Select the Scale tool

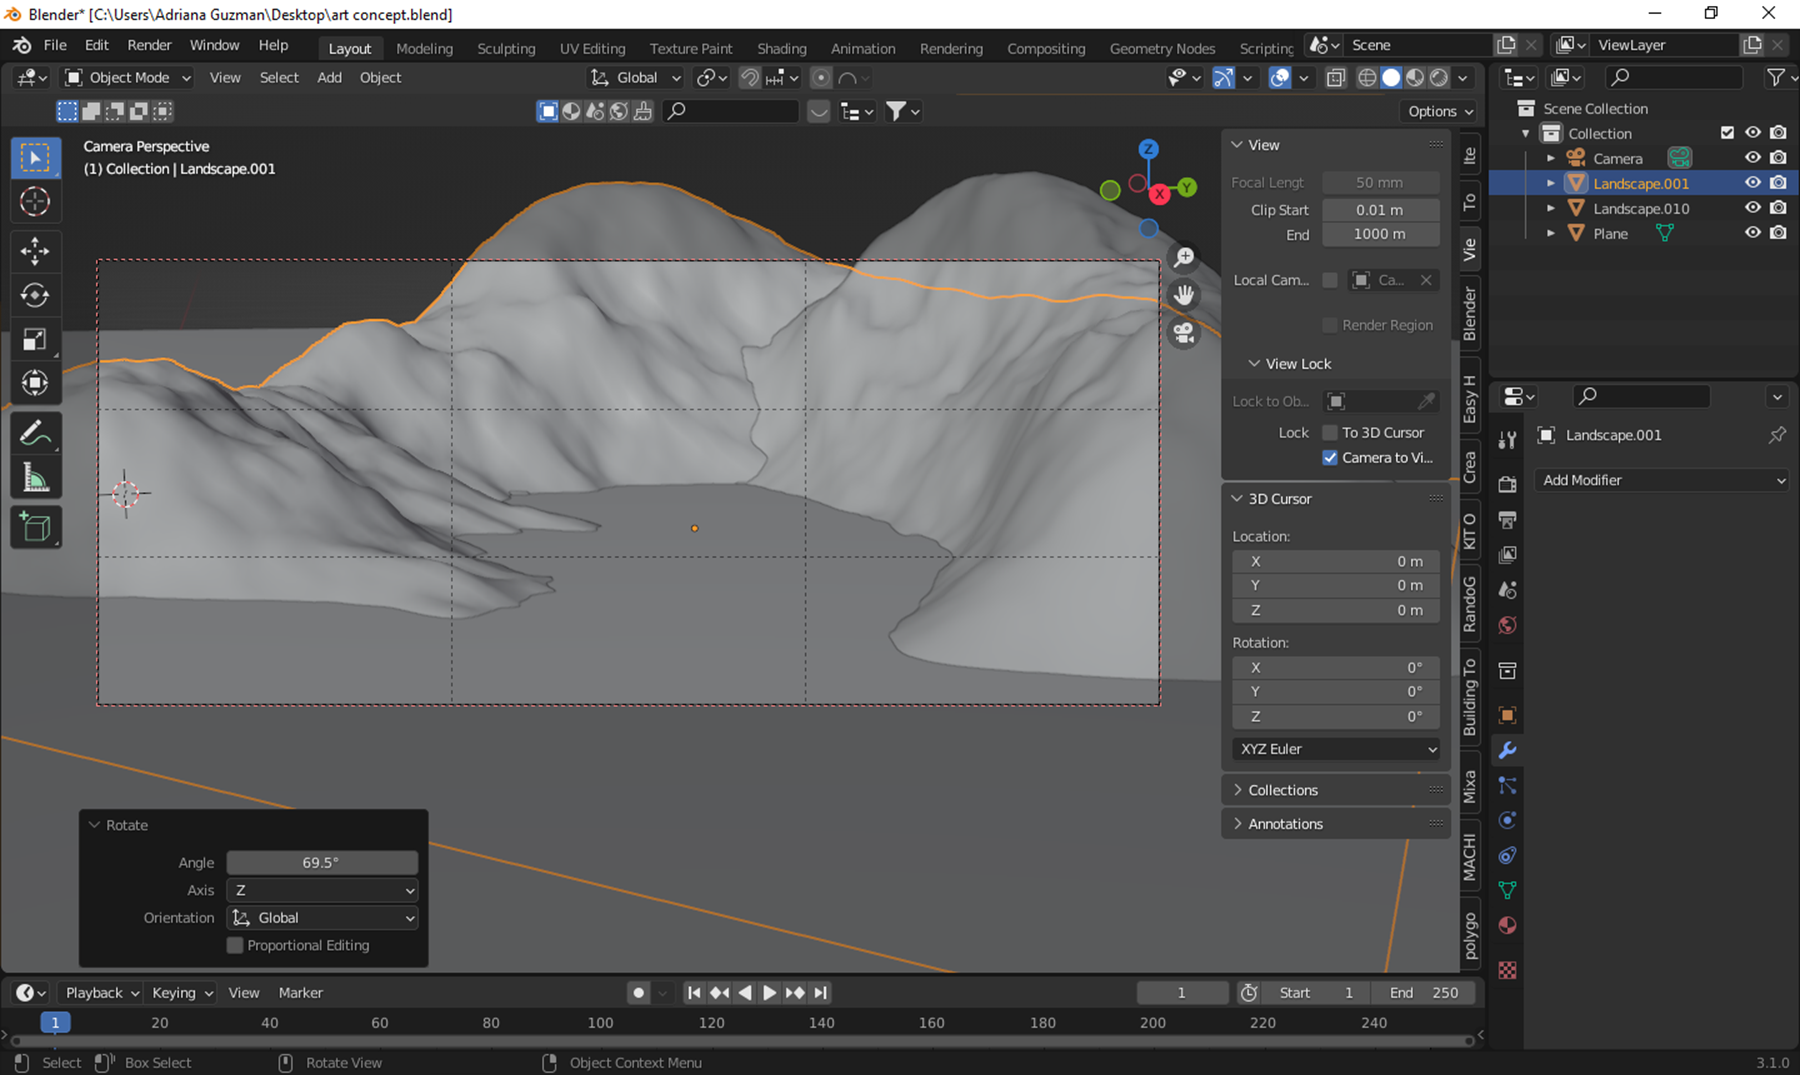(x=35, y=339)
